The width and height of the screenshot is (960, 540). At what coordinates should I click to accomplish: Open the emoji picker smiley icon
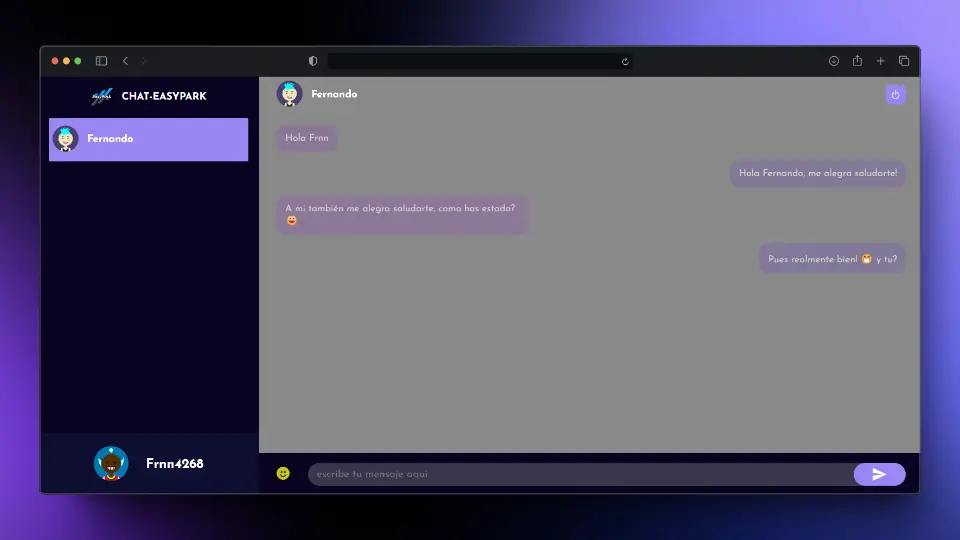point(283,473)
